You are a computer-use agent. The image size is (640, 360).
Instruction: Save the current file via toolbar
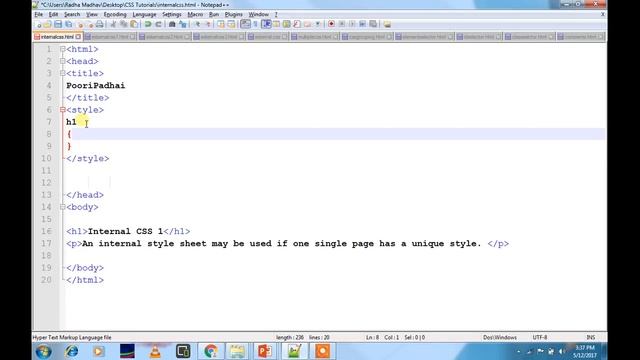(58, 24)
